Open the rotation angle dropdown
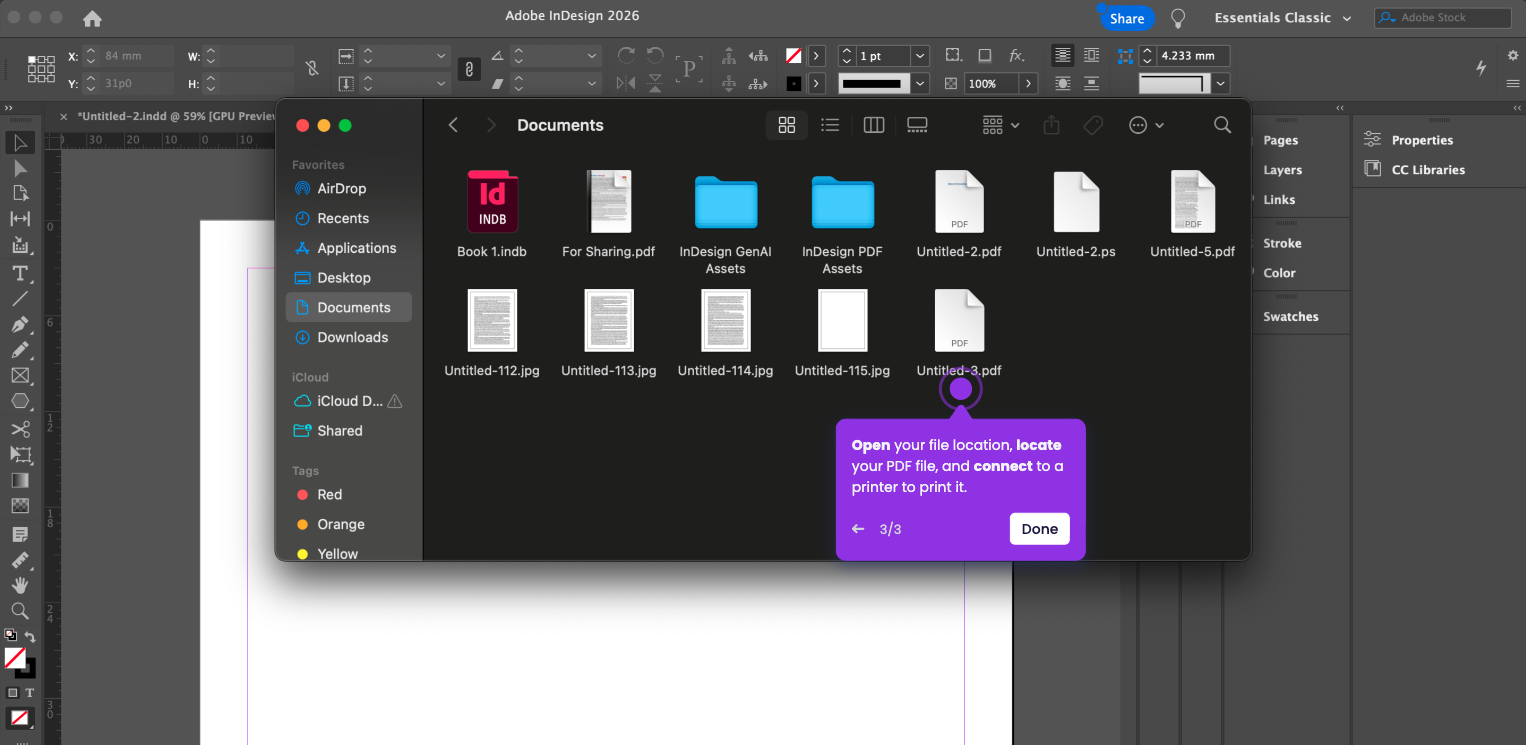Screen dimensions: 1526x745 pyautogui.click(x=593, y=56)
